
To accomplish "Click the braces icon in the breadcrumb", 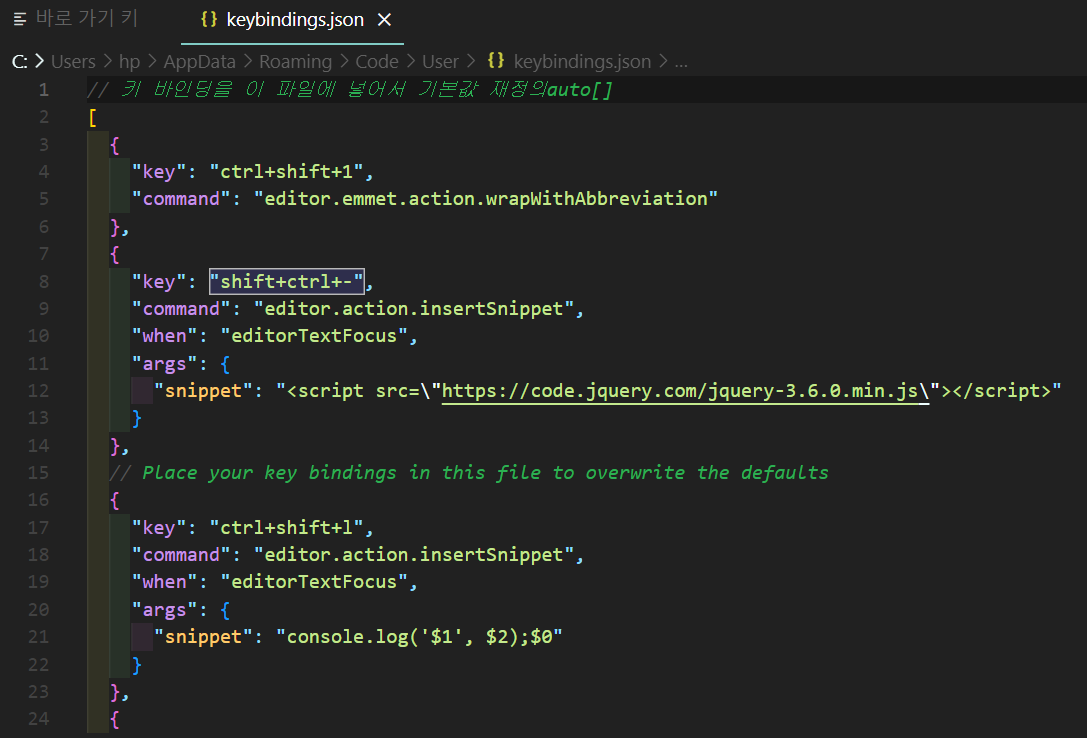I will [496, 60].
